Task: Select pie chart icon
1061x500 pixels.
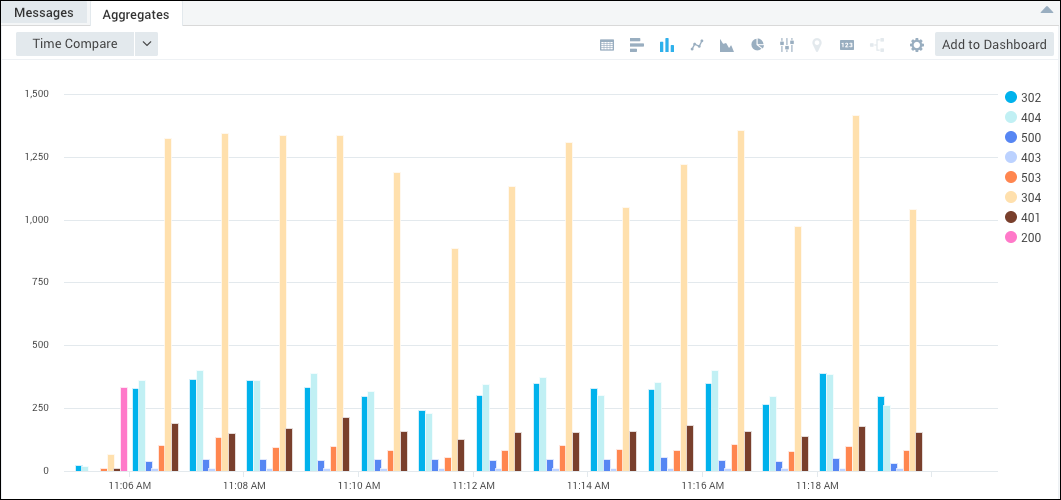Action: (757, 45)
